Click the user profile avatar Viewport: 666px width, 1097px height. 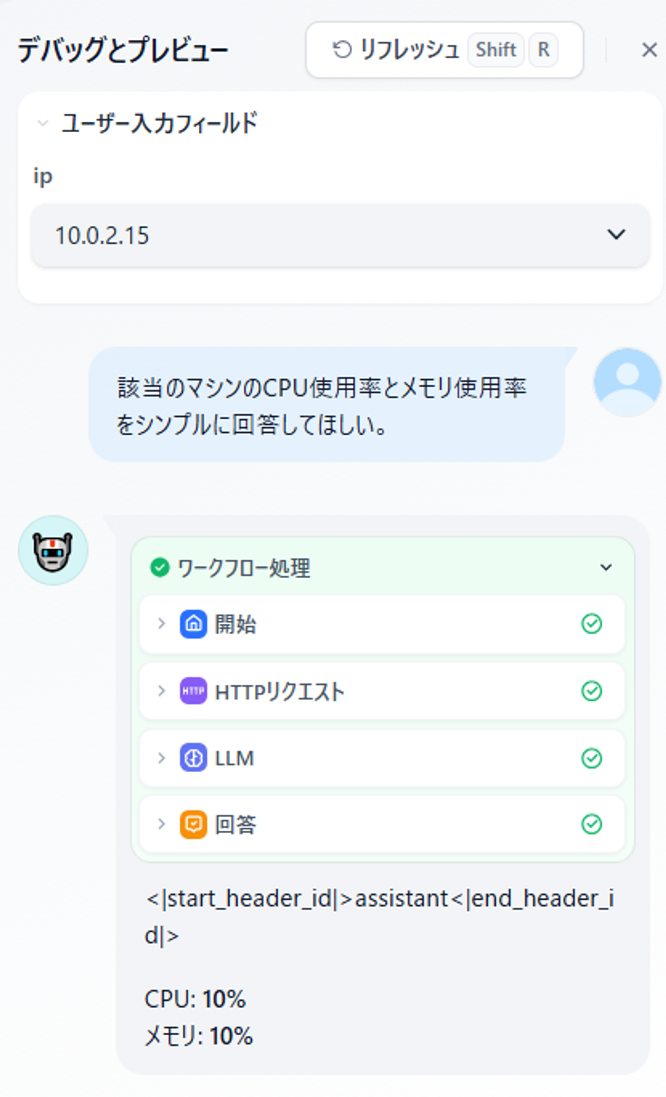(628, 383)
